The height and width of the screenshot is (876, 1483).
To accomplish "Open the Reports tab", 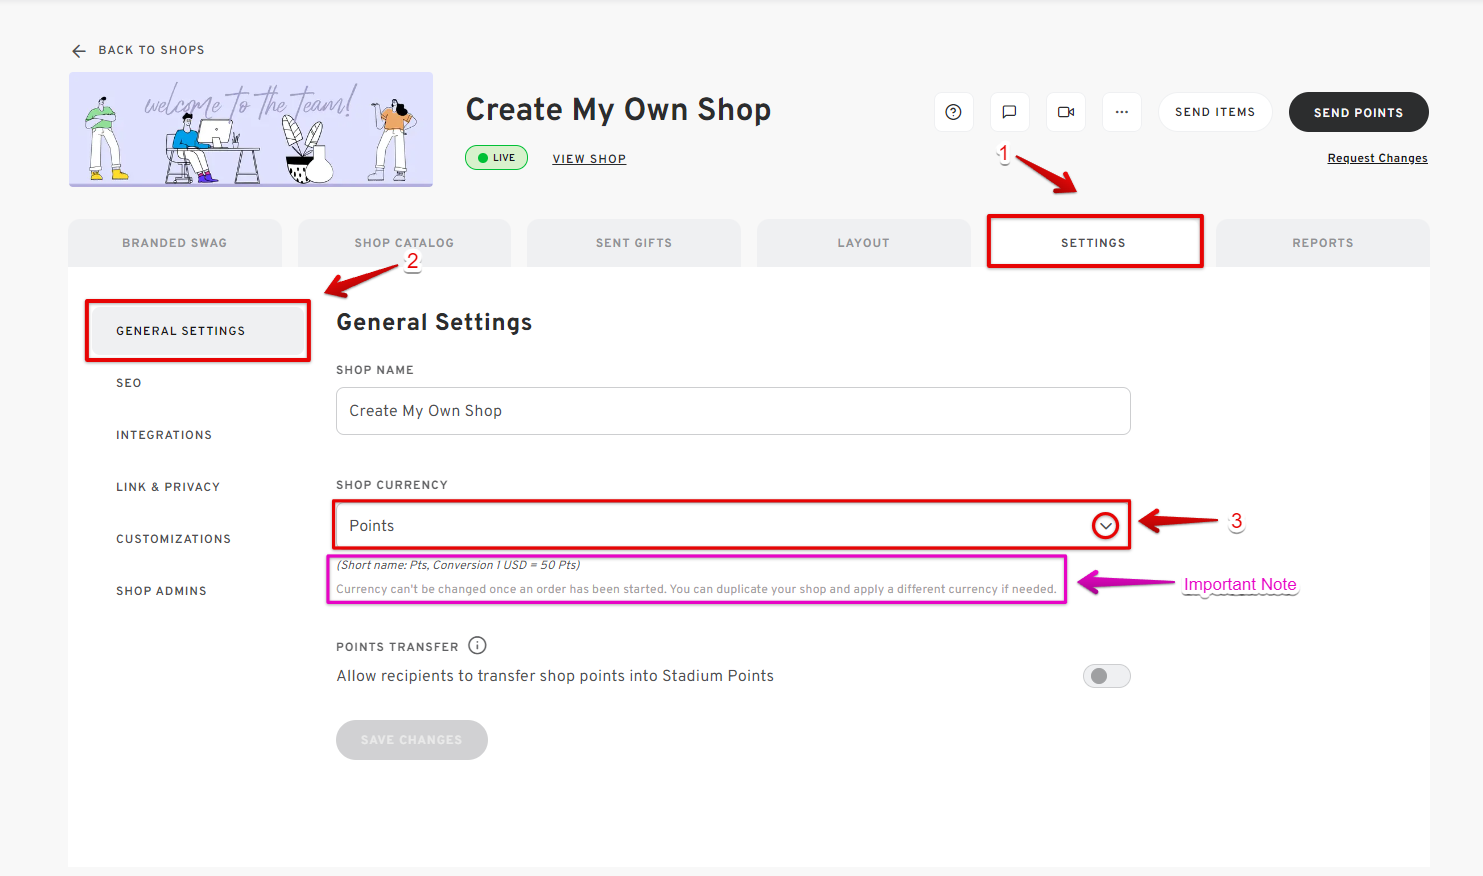I will [1322, 242].
